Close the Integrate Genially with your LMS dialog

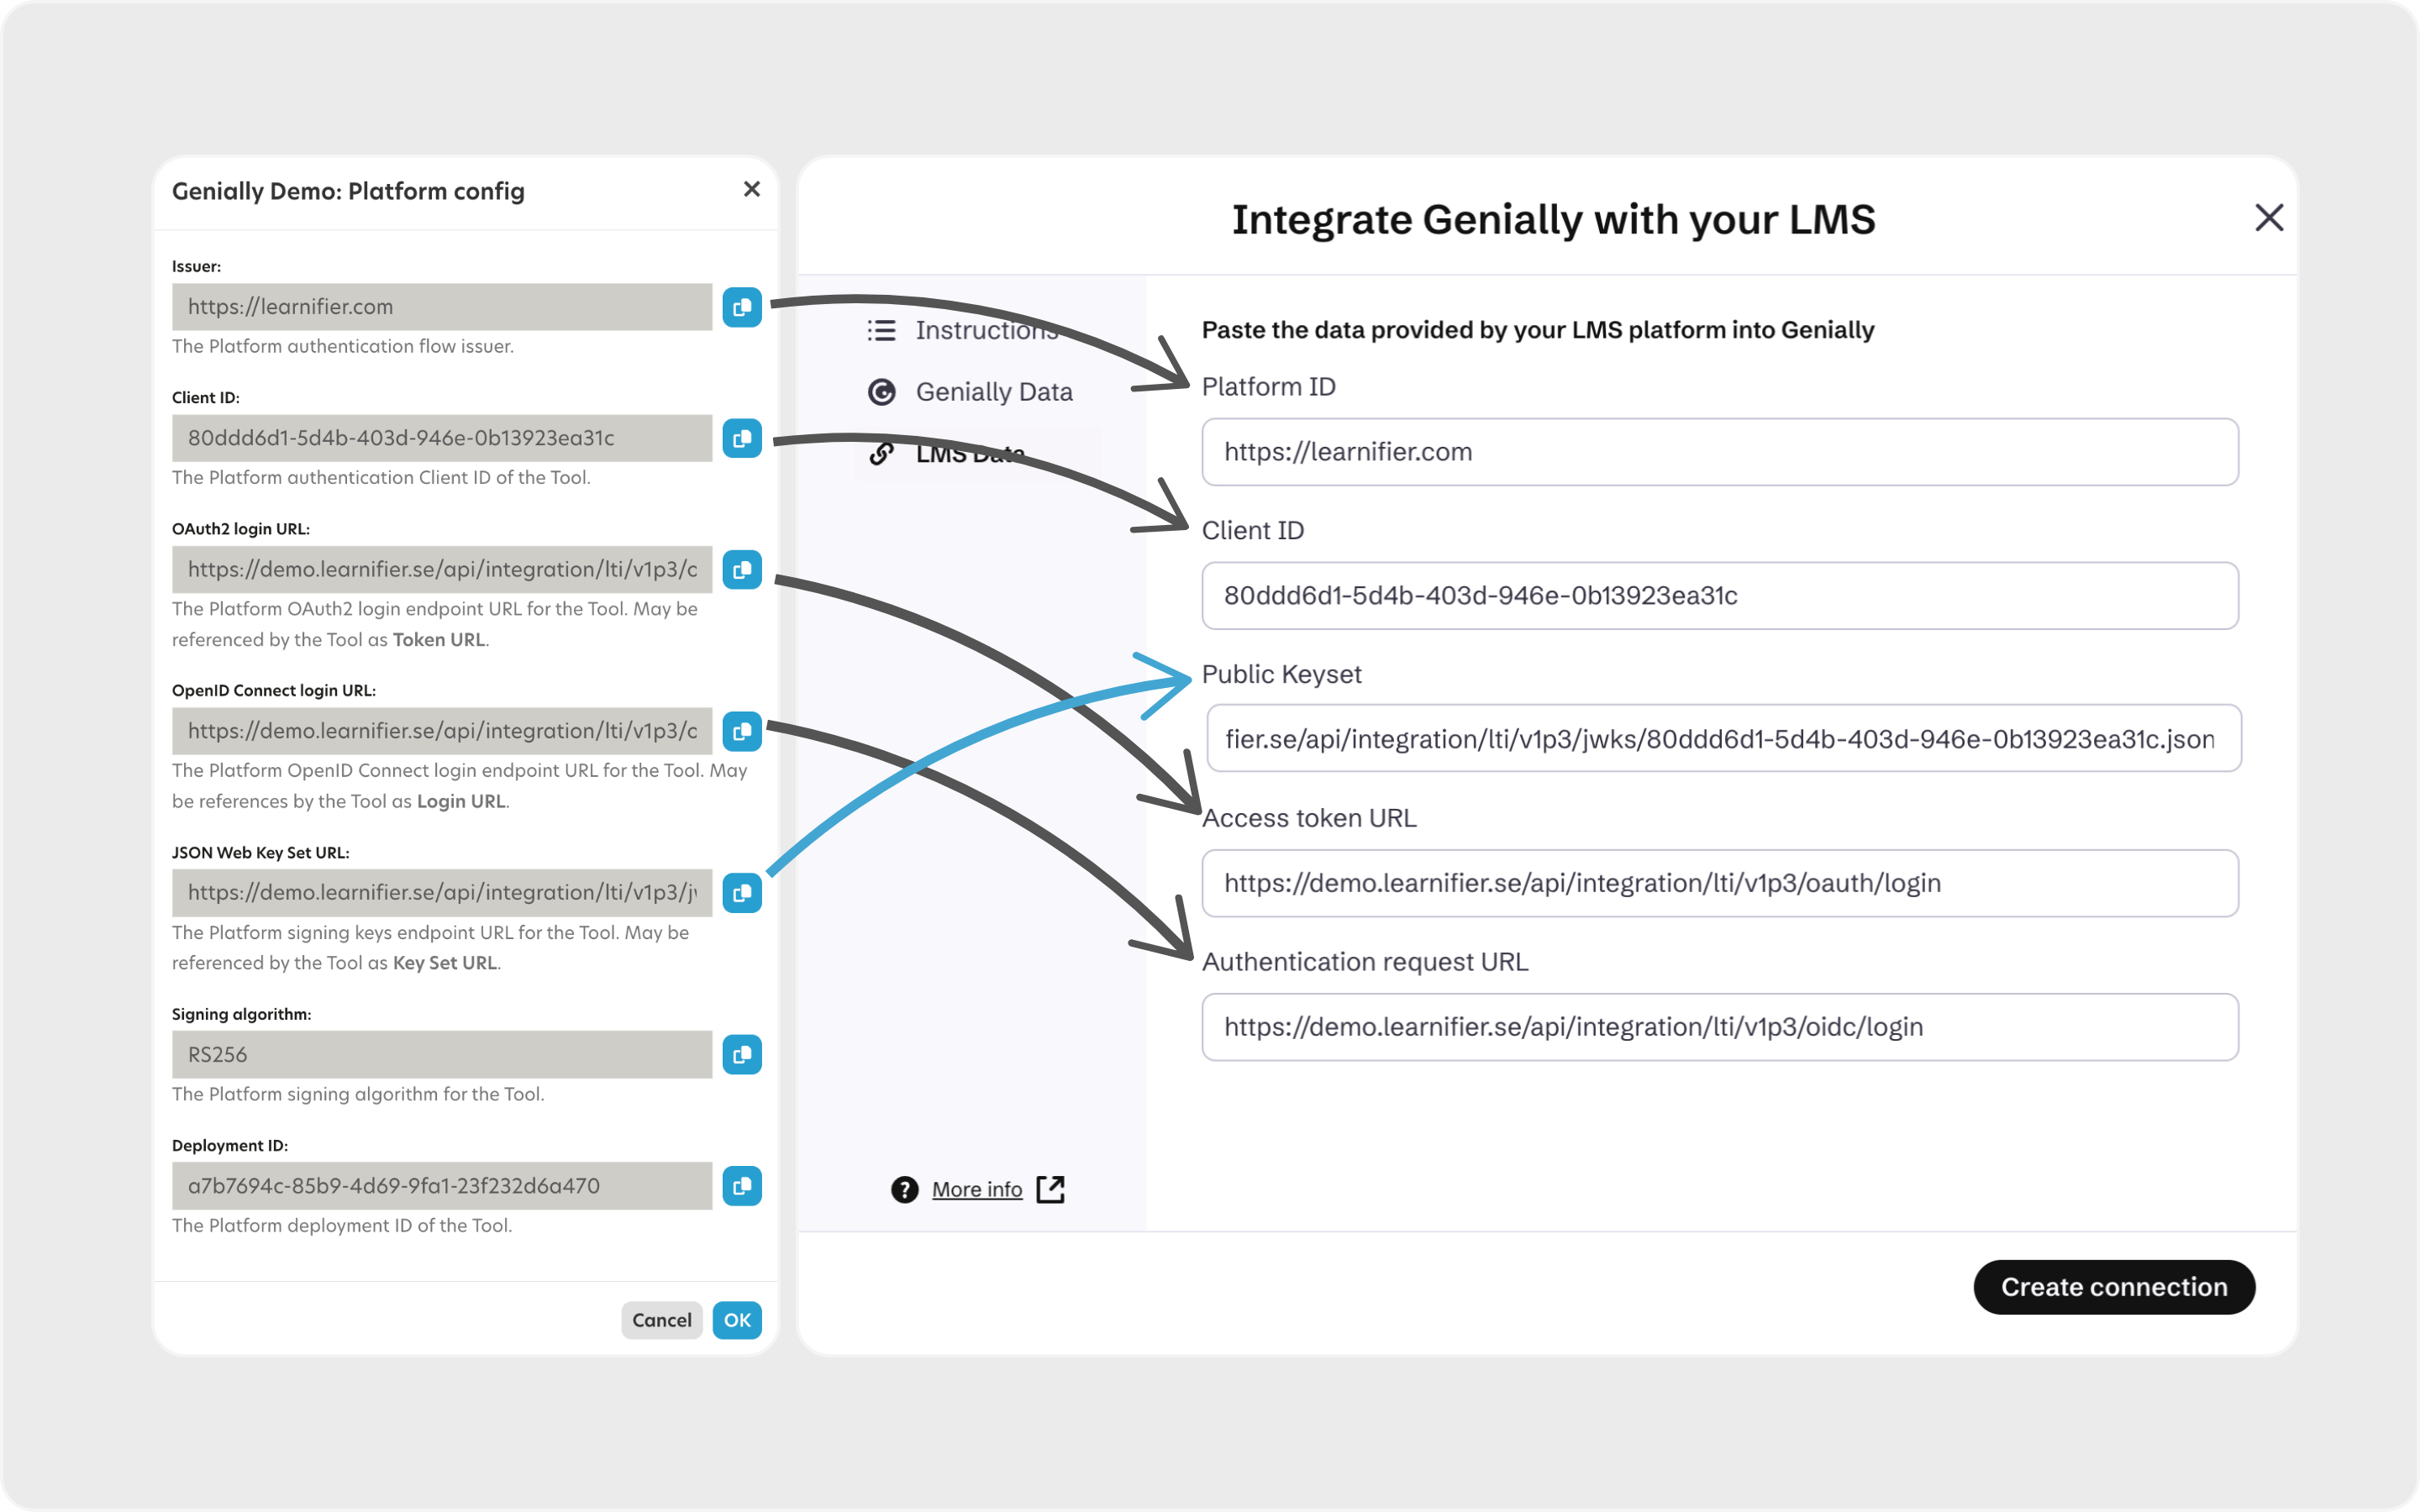click(2268, 218)
